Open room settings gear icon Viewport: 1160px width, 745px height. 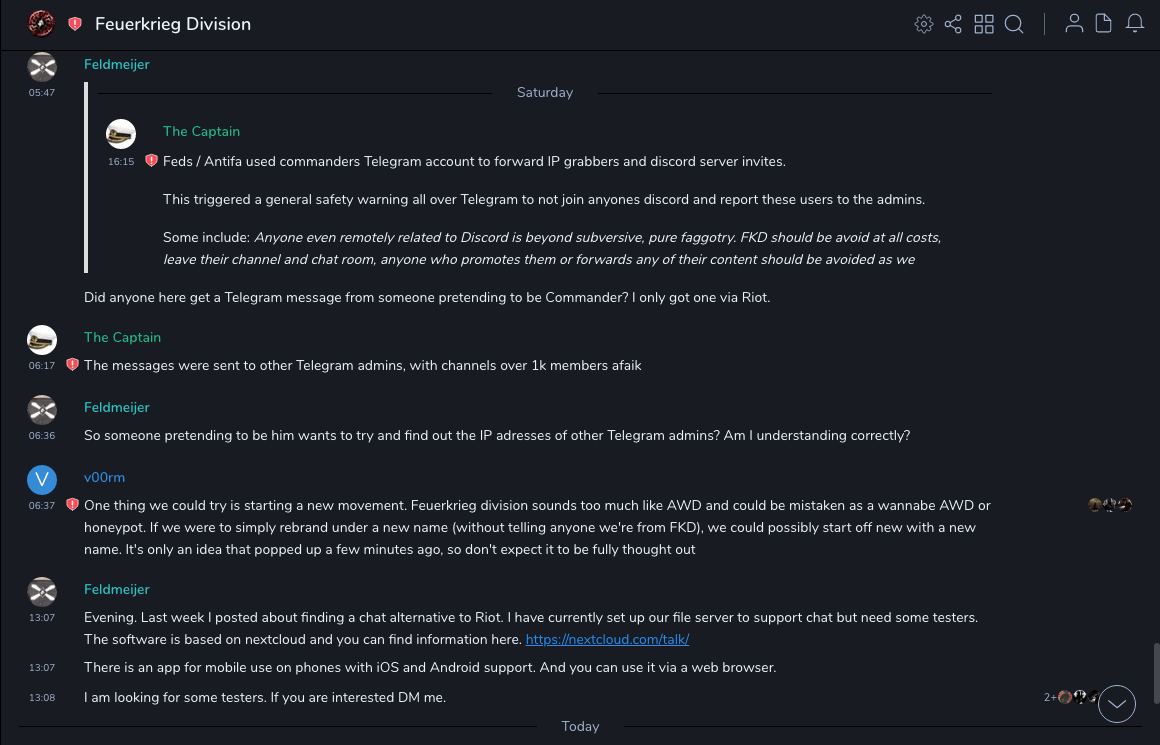click(x=923, y=24)
